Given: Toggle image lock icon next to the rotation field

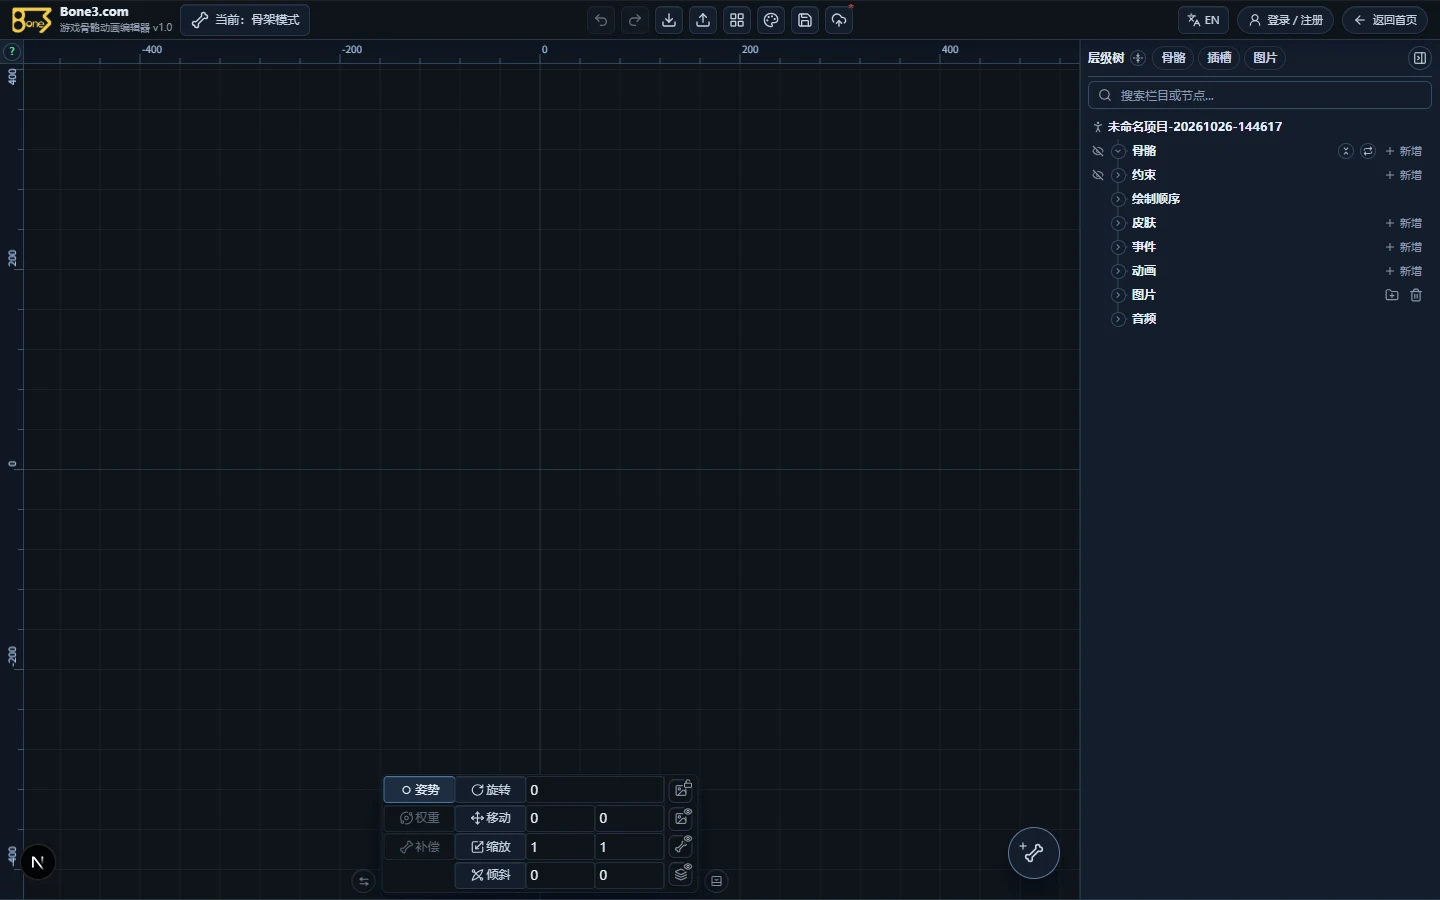Looking at the screenshot, I should pos(682,789).
